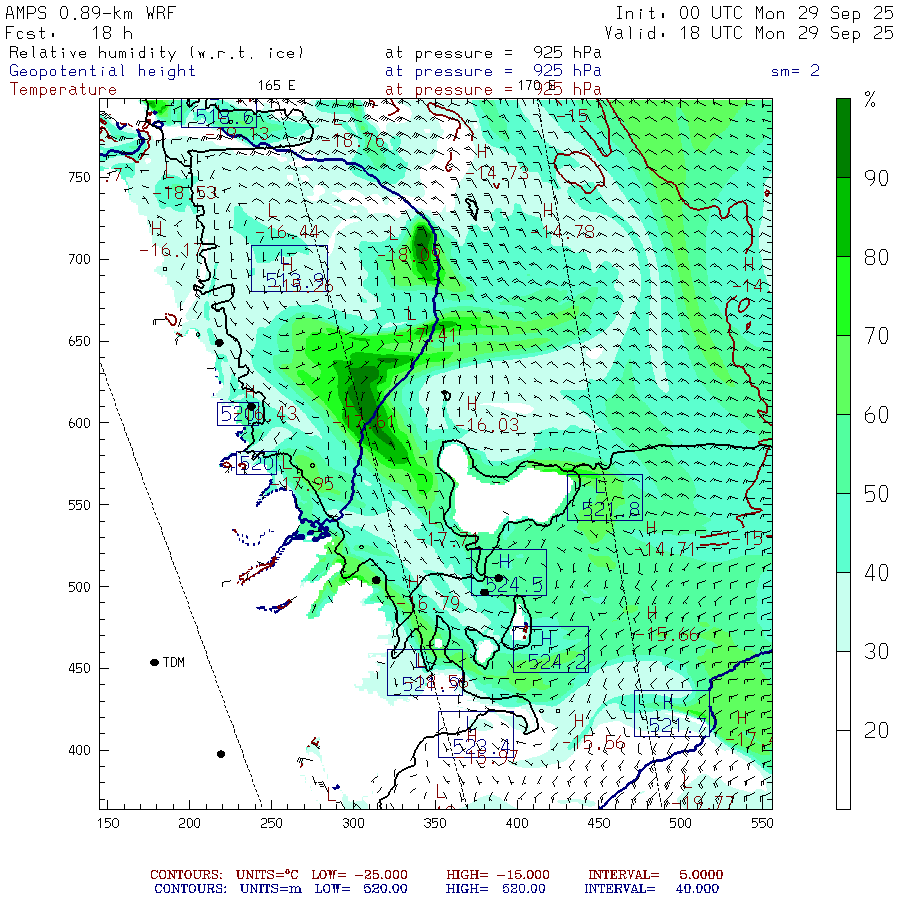Click the 'Relative humidity (w.r.t. ice)' label
Viewport: 900px width, 900px height.
point(156,53)
